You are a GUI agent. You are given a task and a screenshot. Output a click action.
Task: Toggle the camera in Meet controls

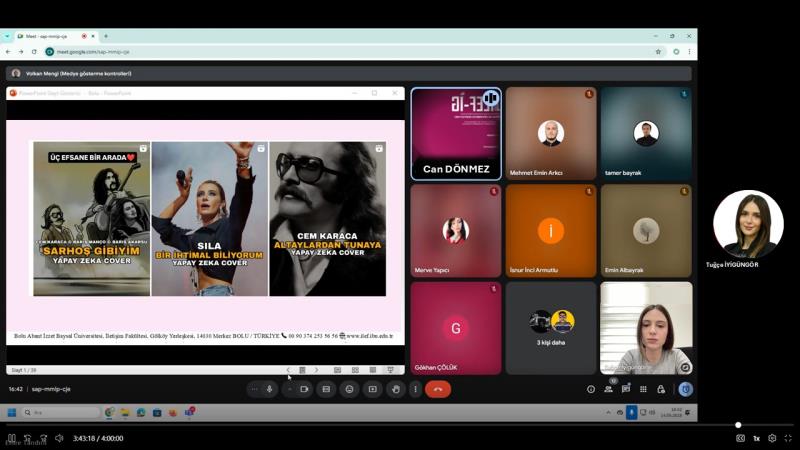pyautogui.click(x=305, y=389)
